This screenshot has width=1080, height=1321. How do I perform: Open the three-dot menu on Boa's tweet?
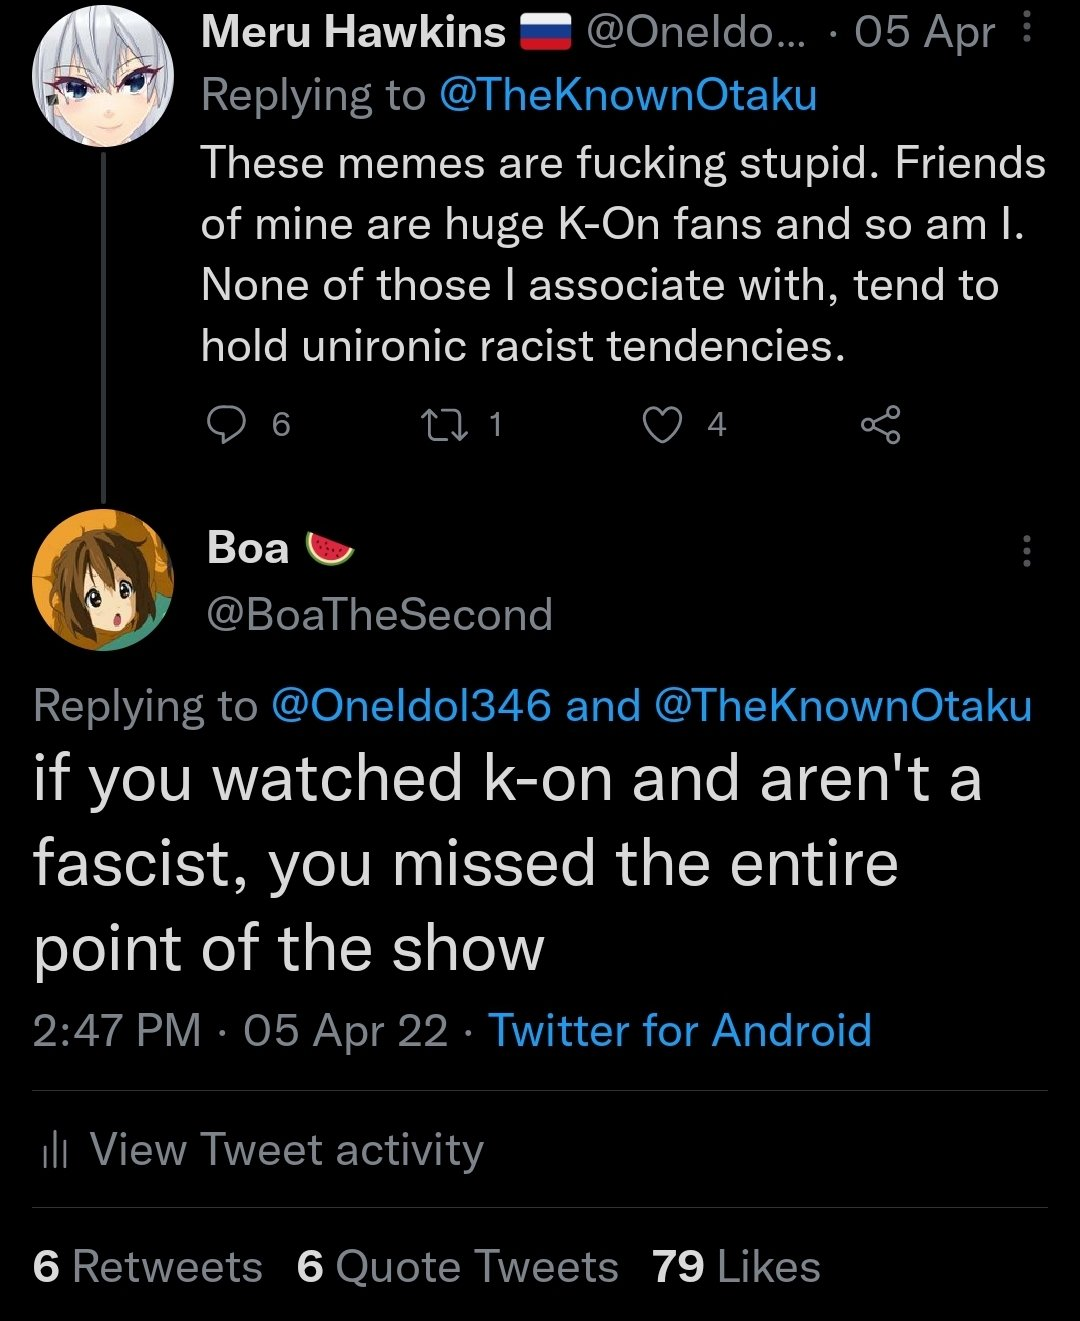[1026, 551]
